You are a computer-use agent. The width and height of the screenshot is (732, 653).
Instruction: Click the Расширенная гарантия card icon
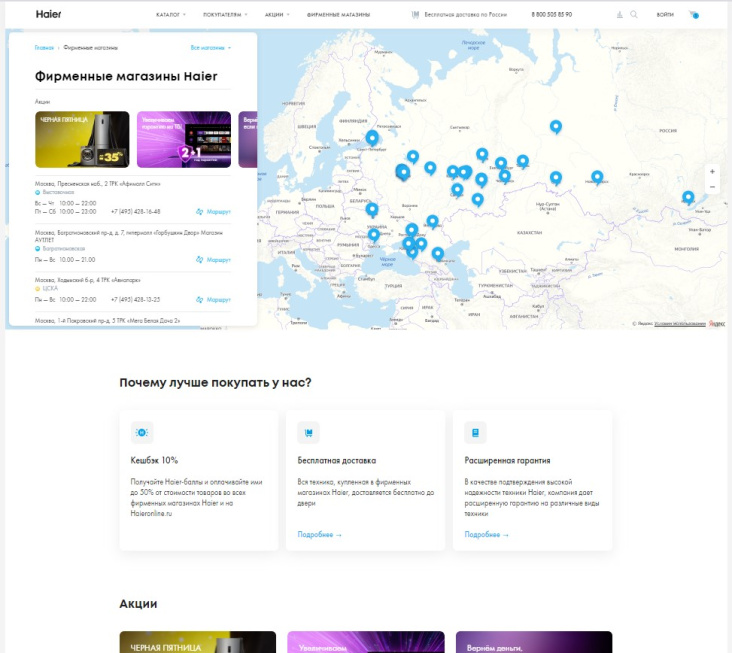click(475, 433)
